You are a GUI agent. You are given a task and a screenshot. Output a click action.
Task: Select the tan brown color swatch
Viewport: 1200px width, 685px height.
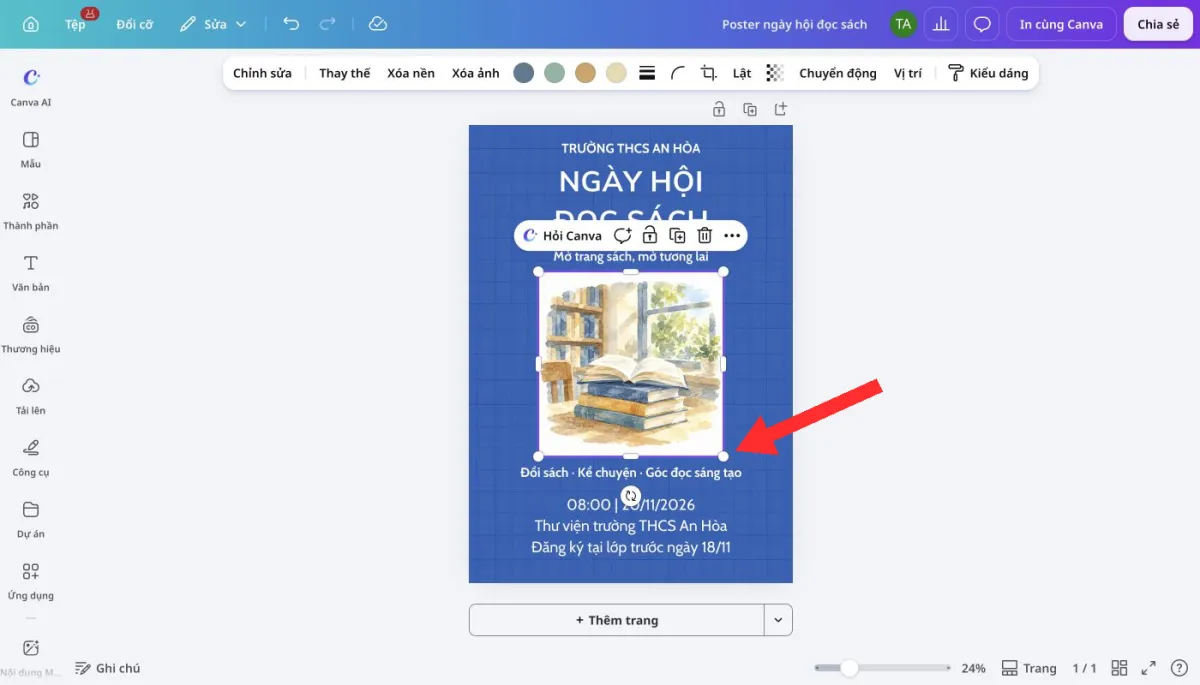[585, 73]
